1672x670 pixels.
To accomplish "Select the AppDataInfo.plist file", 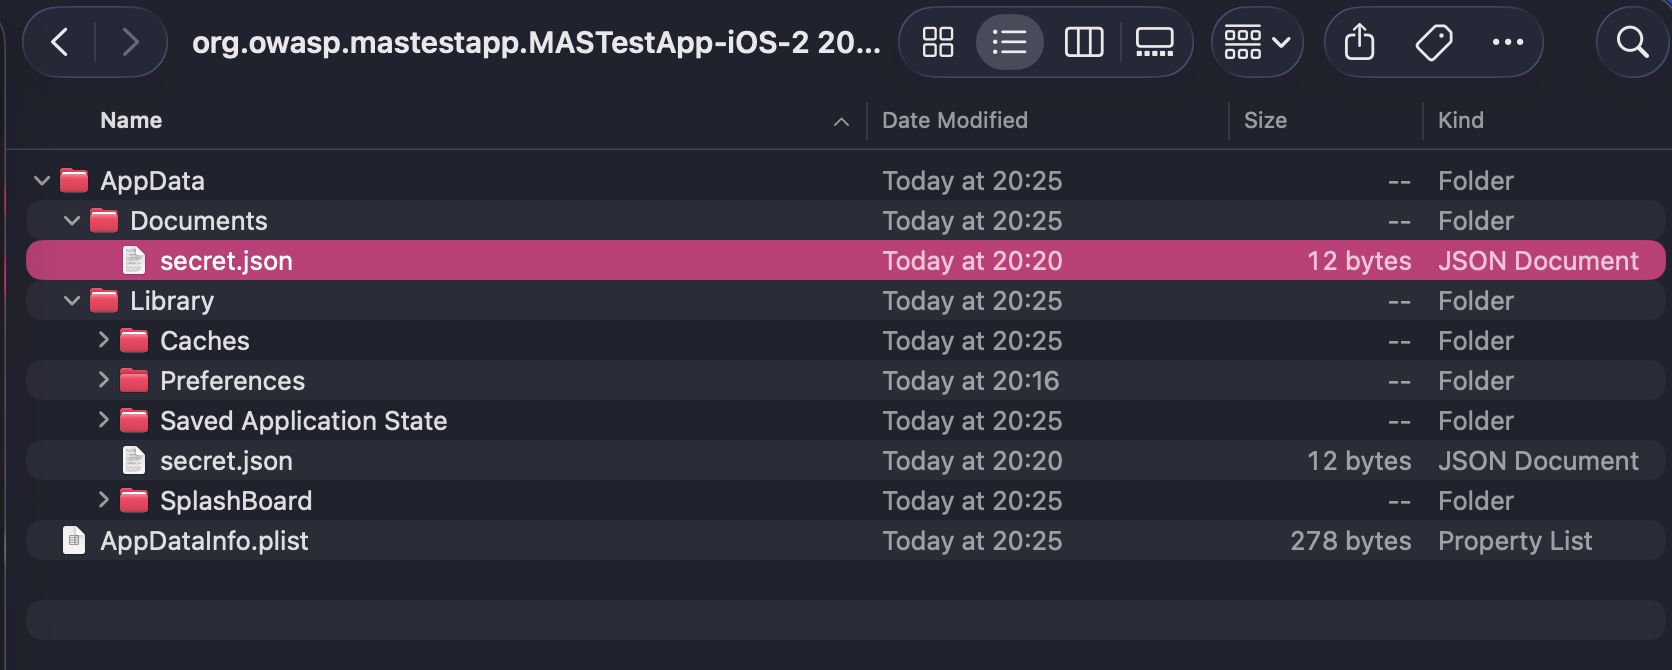I will 204,541.
